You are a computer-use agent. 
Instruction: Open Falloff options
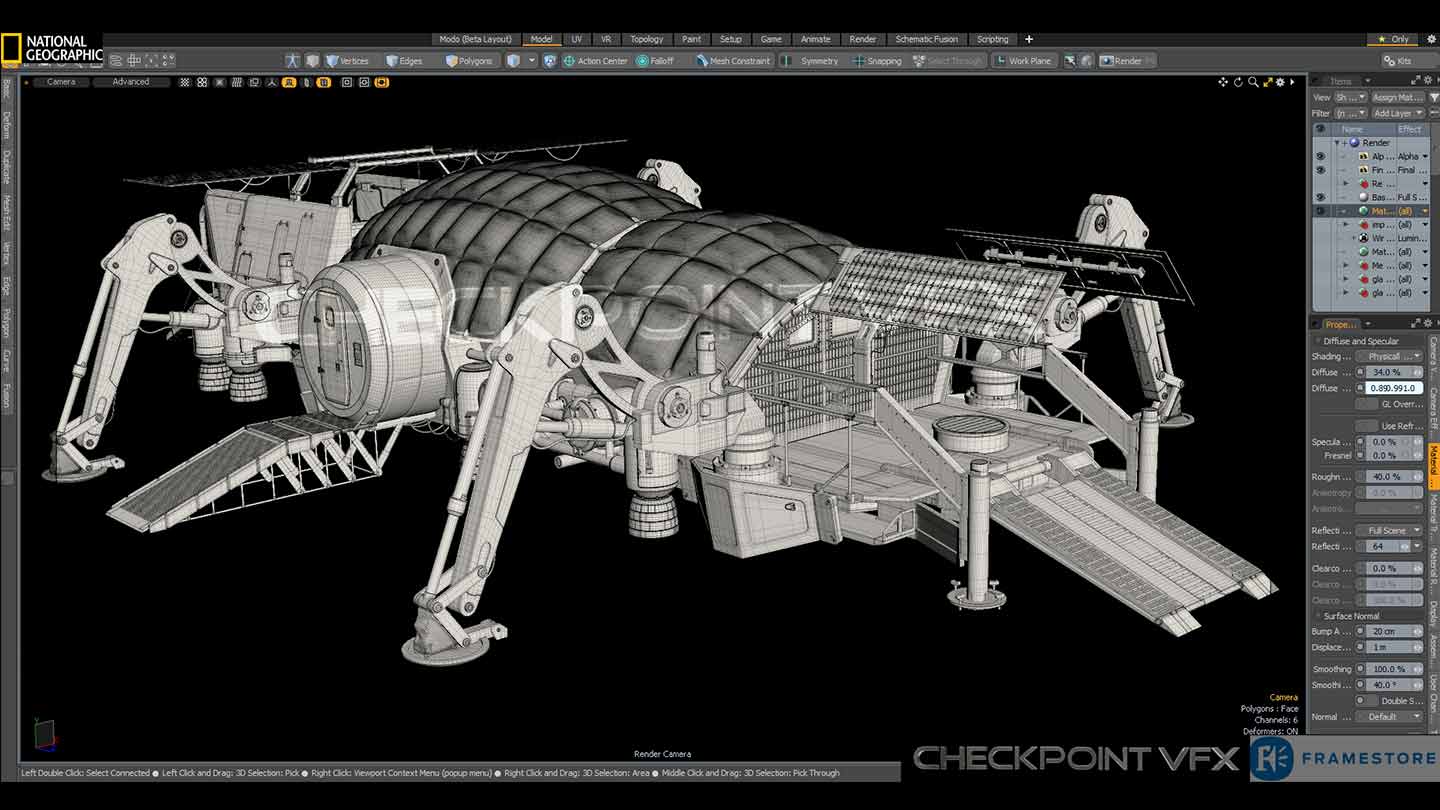(x=655, y=61)
